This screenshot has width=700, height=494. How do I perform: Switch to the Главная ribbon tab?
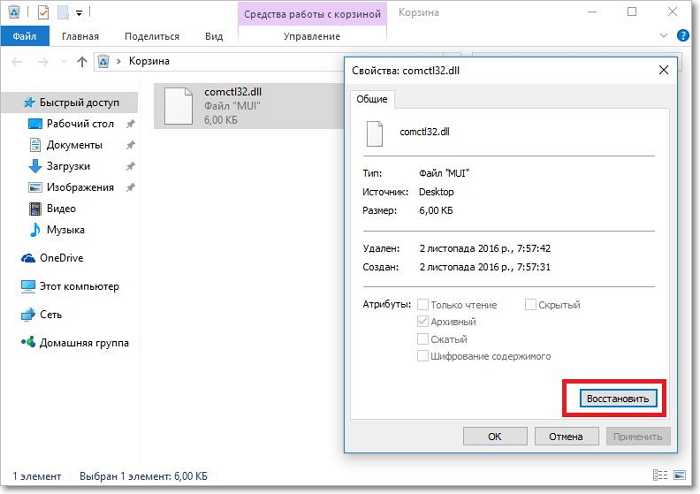click(80, 36)
